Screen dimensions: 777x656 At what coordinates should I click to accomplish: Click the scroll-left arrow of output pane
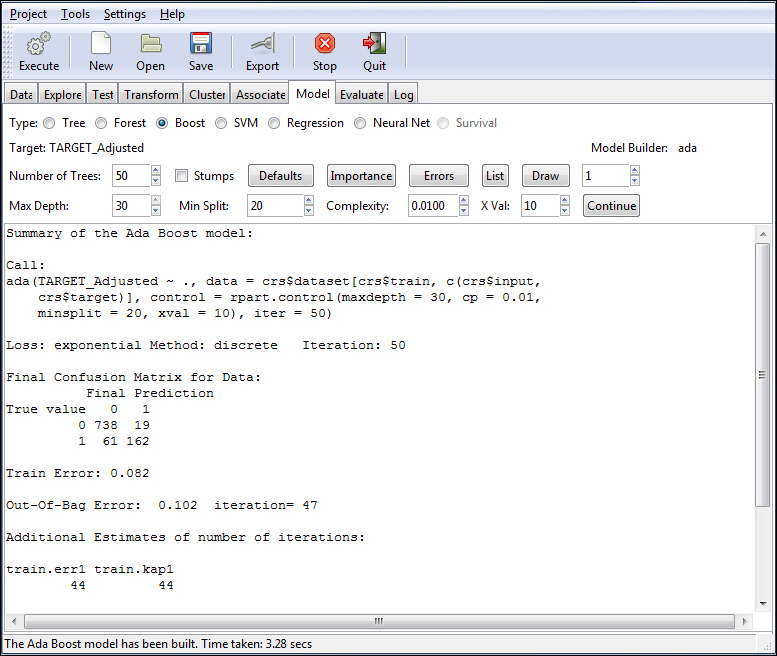pyautogui.click(x=14, y=621)
